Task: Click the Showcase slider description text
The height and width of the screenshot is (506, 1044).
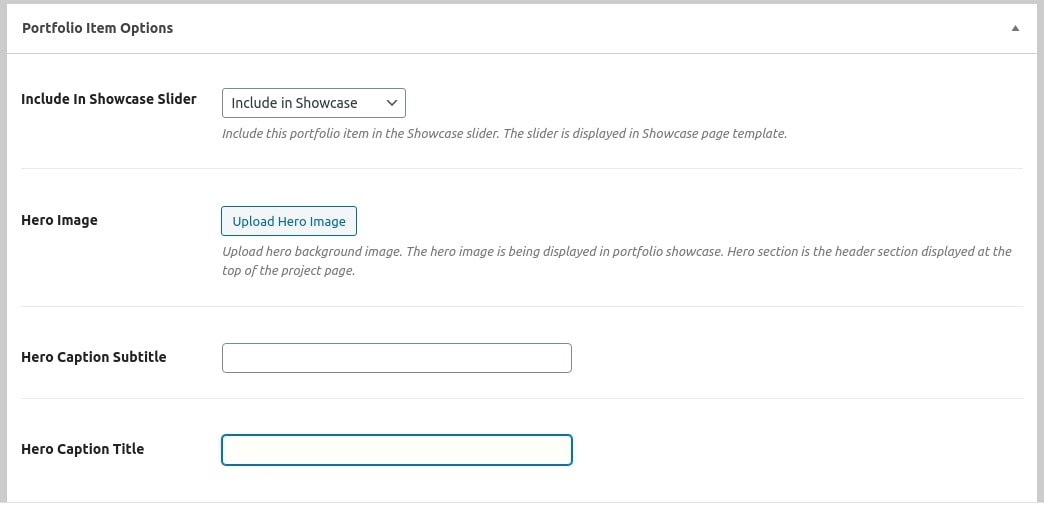Action: tap(504, 133)
